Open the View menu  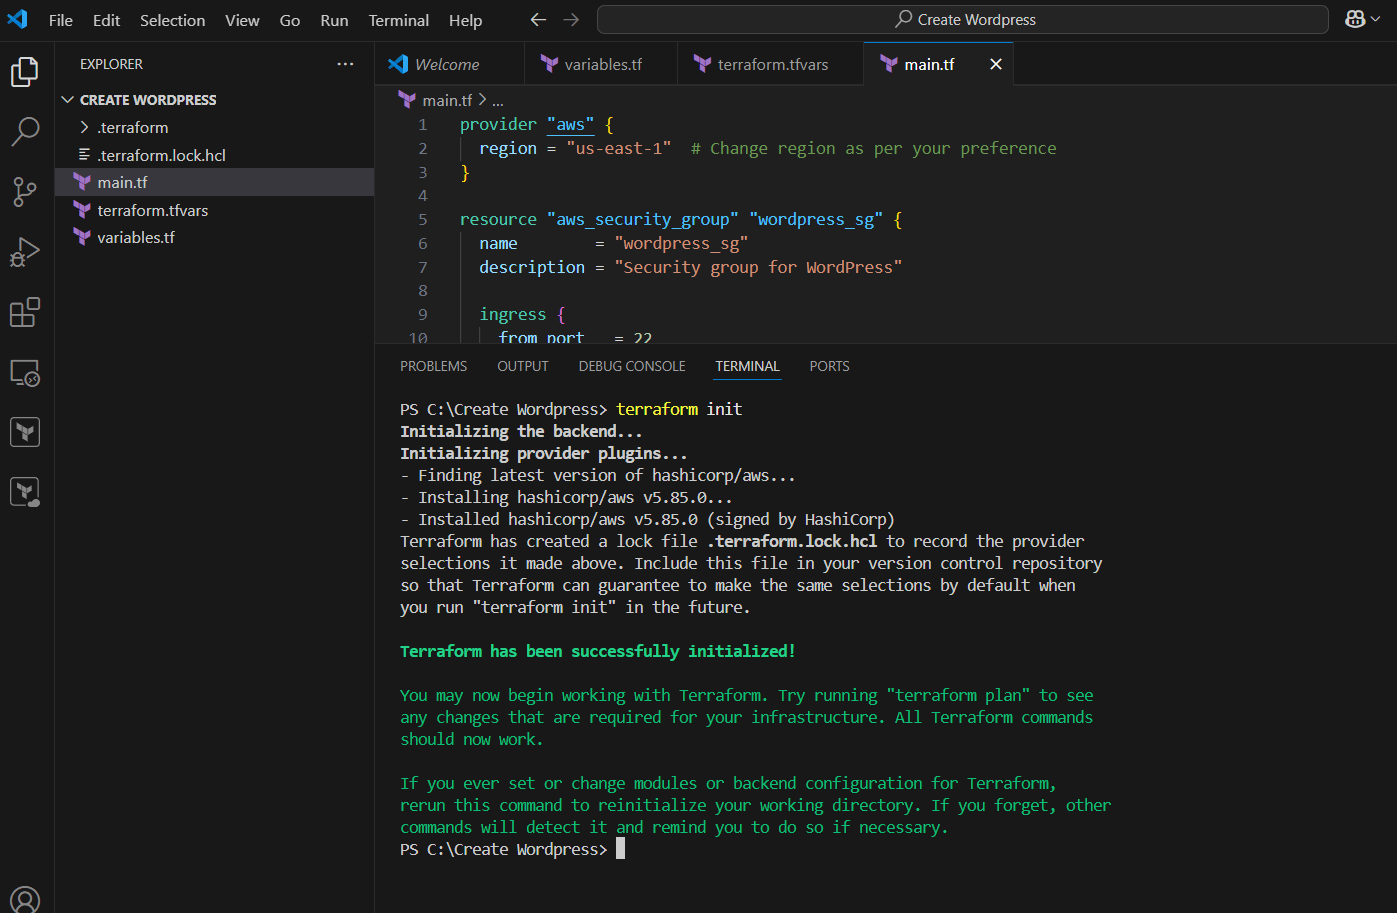242,20
